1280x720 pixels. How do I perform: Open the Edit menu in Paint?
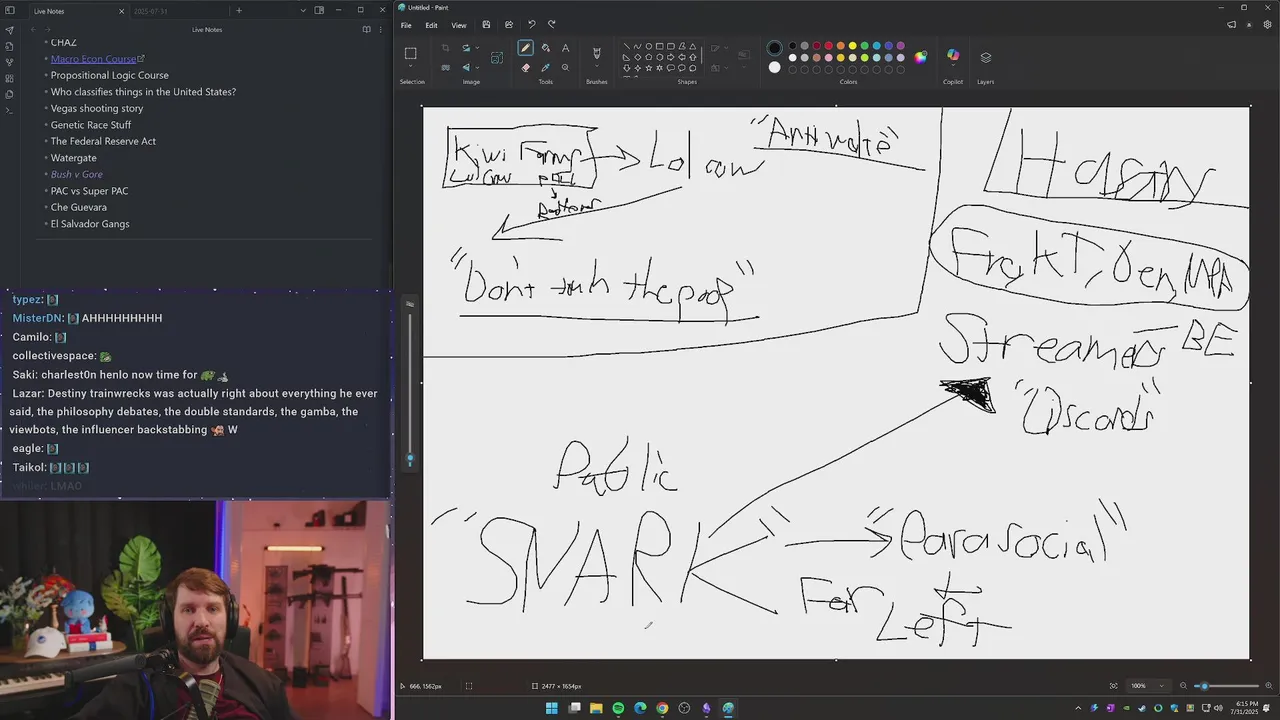[x=431, y=25]
